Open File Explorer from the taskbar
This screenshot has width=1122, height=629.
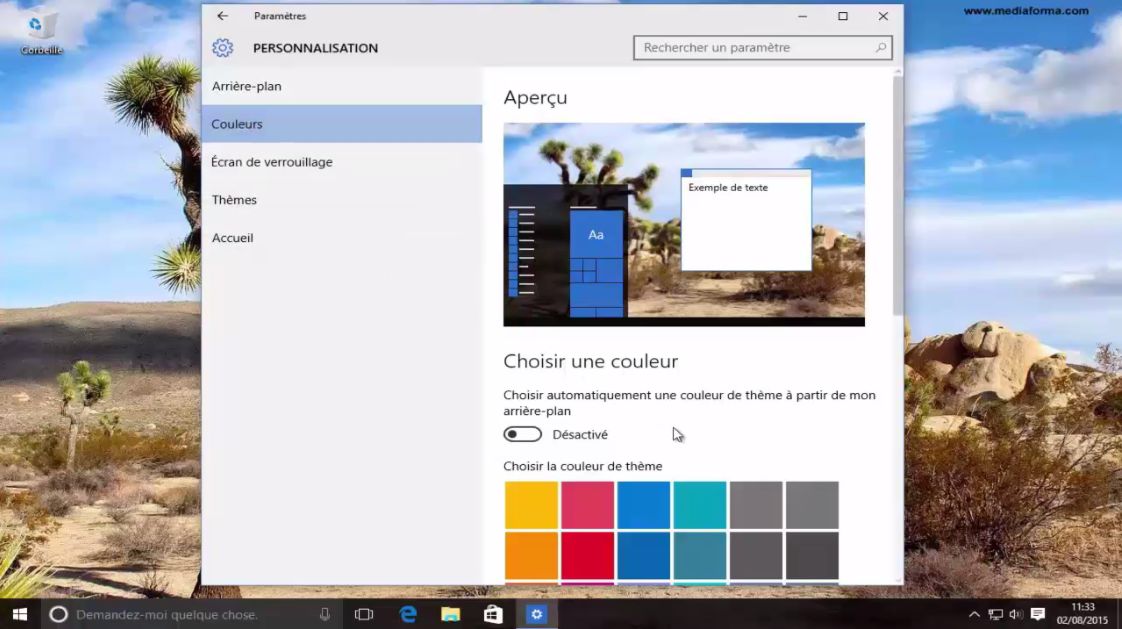[x=450, y=614]
